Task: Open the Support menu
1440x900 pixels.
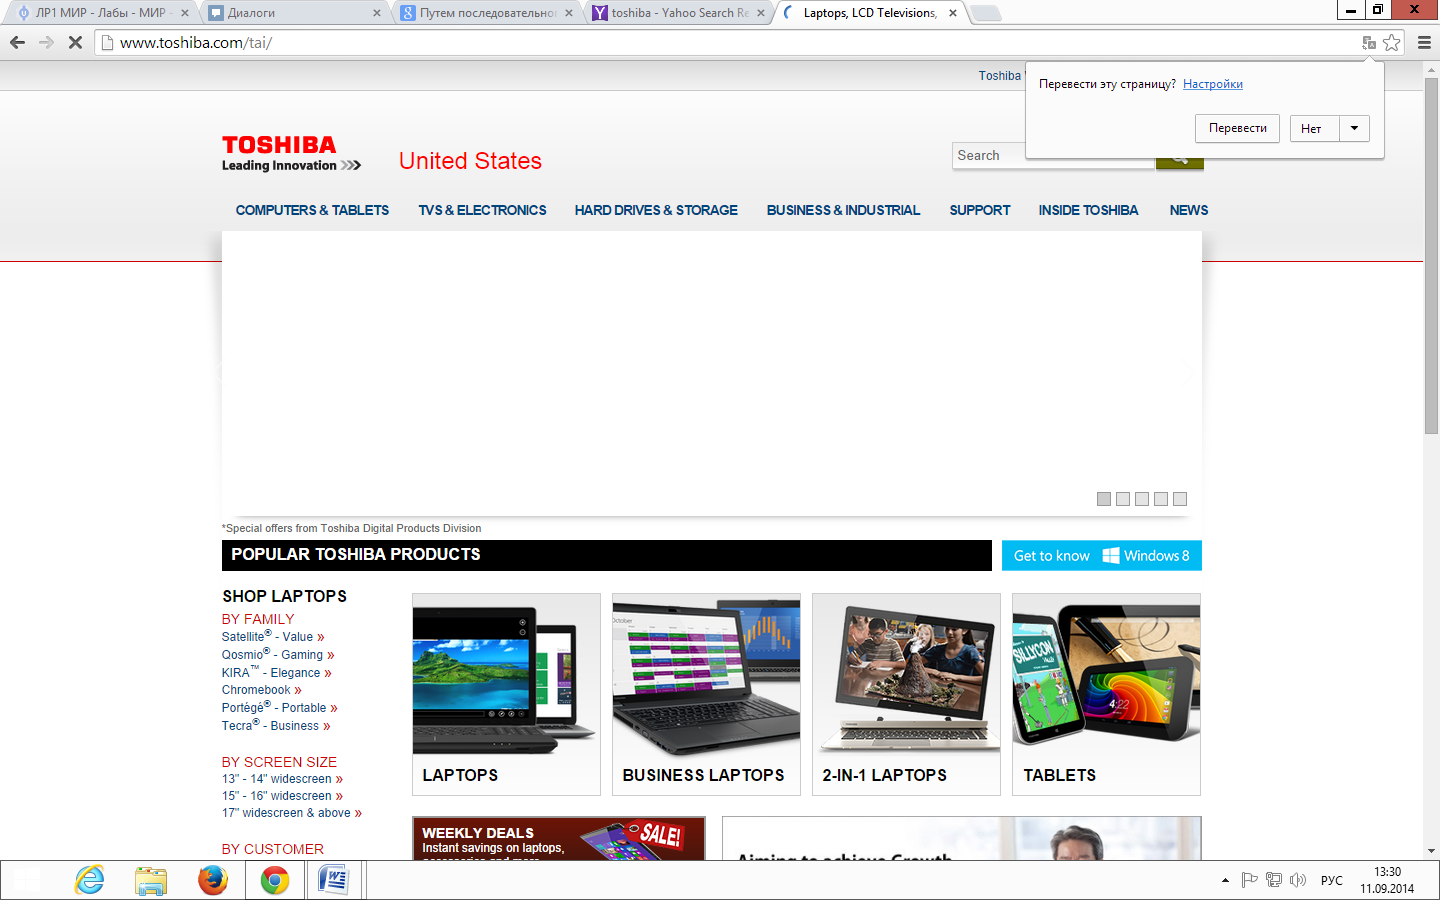Action: click(980, 210)
